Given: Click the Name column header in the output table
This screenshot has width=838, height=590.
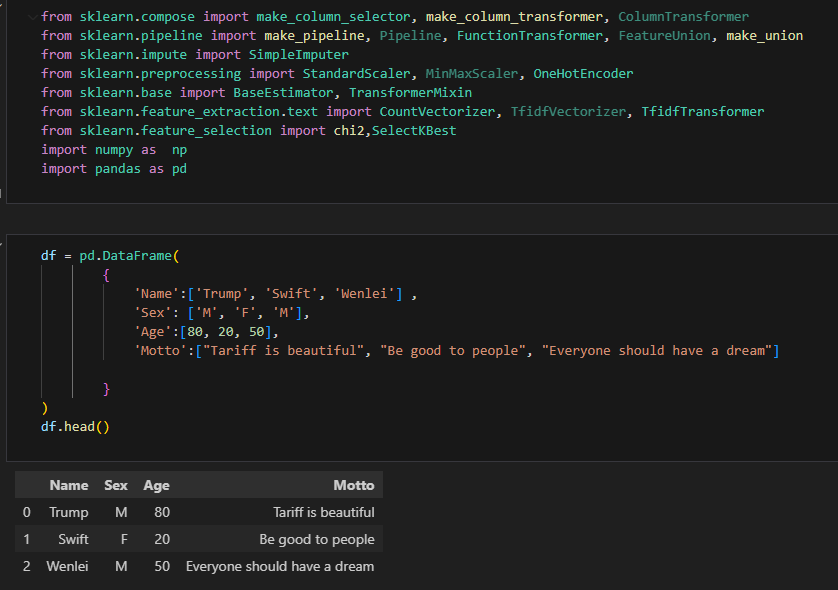Looking at the screenshot, I should pyautogui.click(x=69, y=485).
